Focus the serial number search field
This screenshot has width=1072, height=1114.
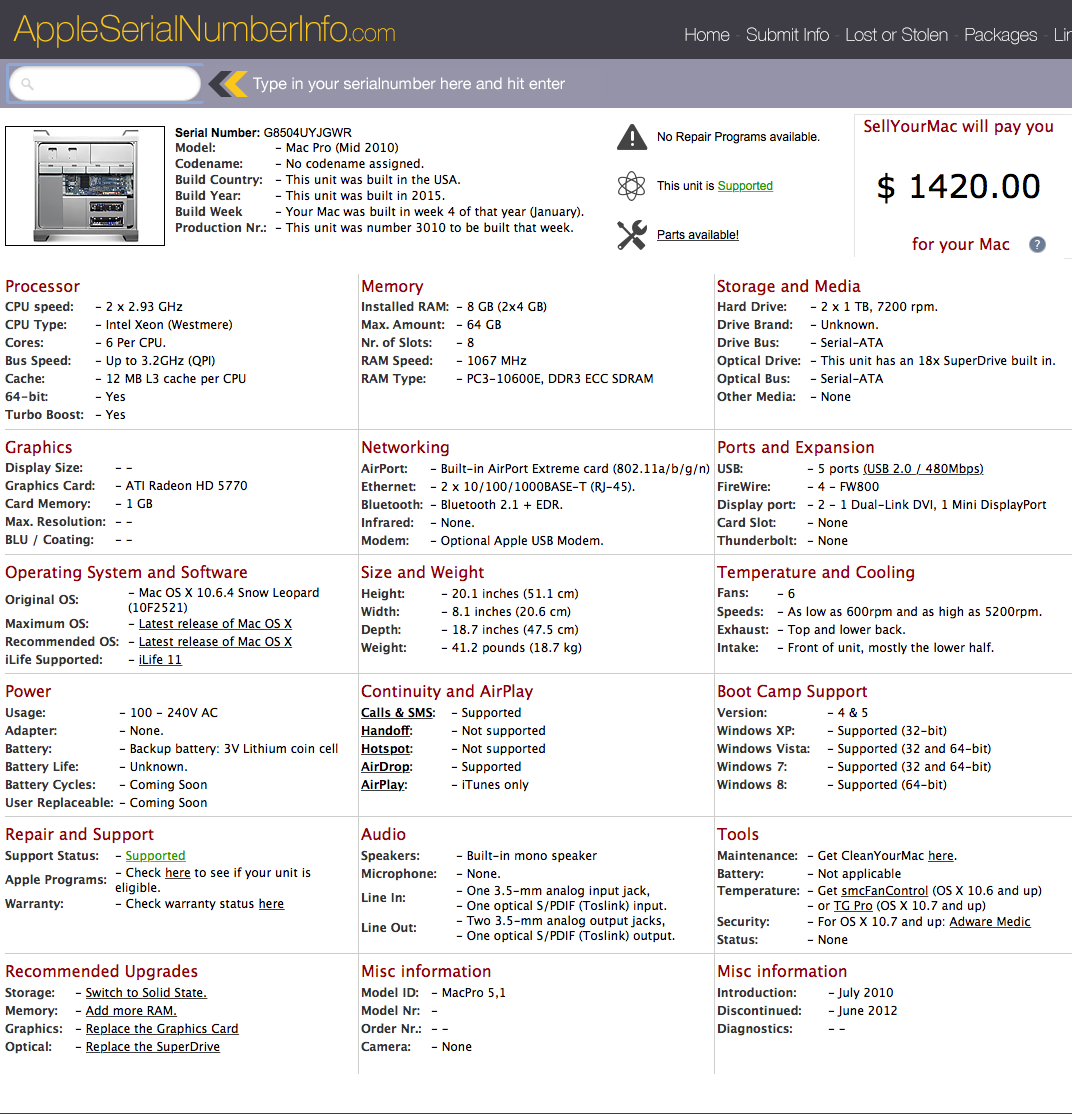point(105,84)
